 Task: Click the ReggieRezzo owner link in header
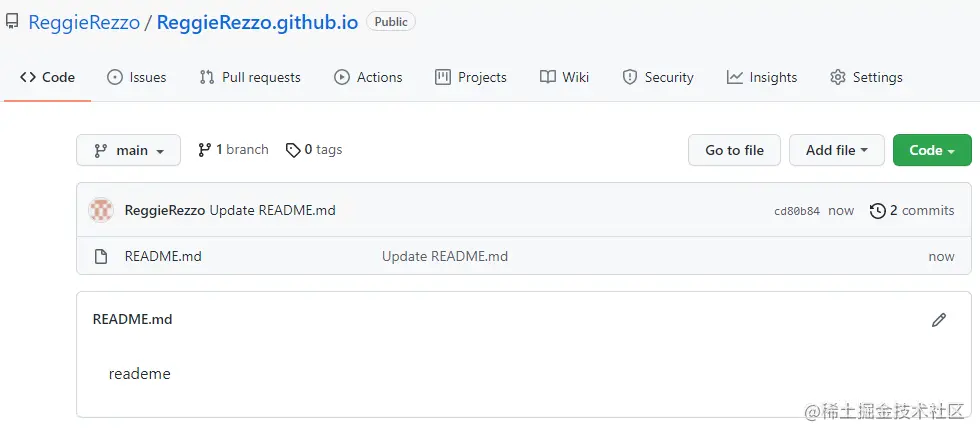pos(84,23)
